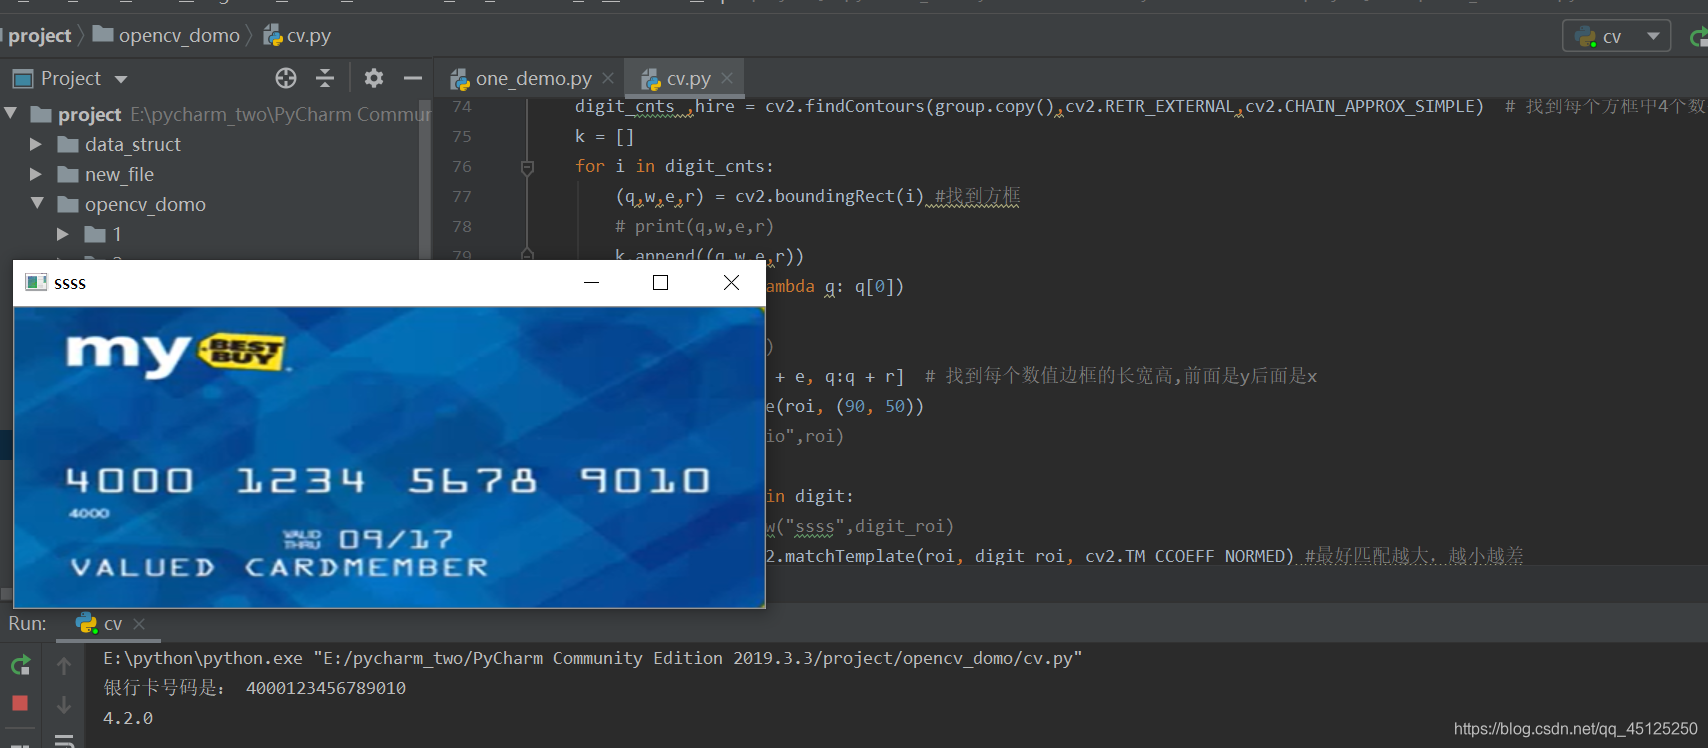Click the cv.py breadcrumb item

[x=297, y=36]
